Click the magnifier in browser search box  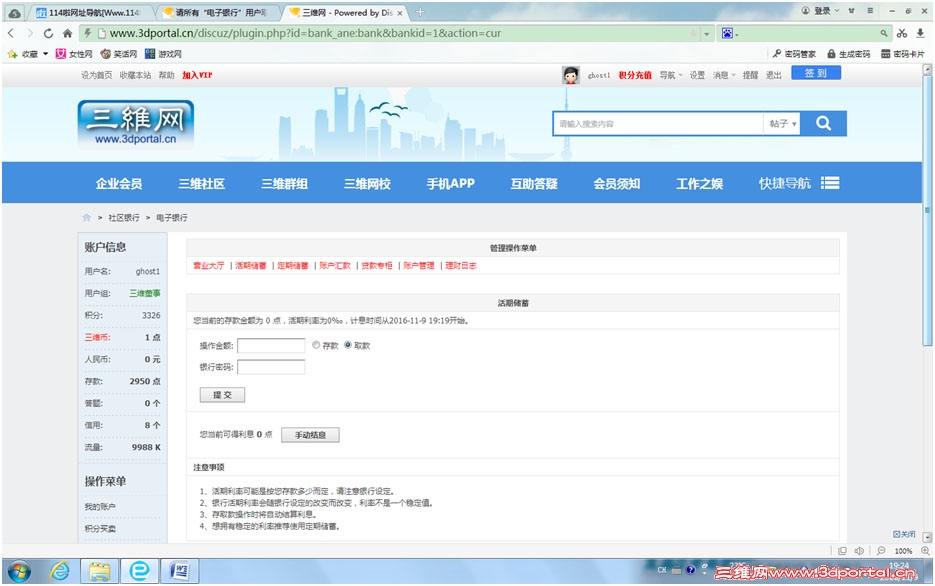pyautogui.click(x=884, y=33)
